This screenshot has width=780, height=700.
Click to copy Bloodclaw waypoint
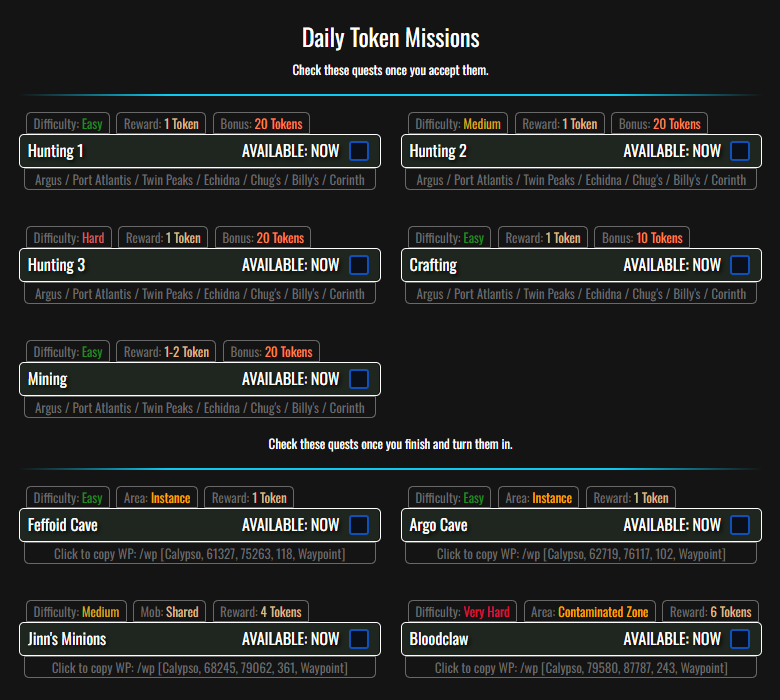pyautogui.click(x=581, y=668)
